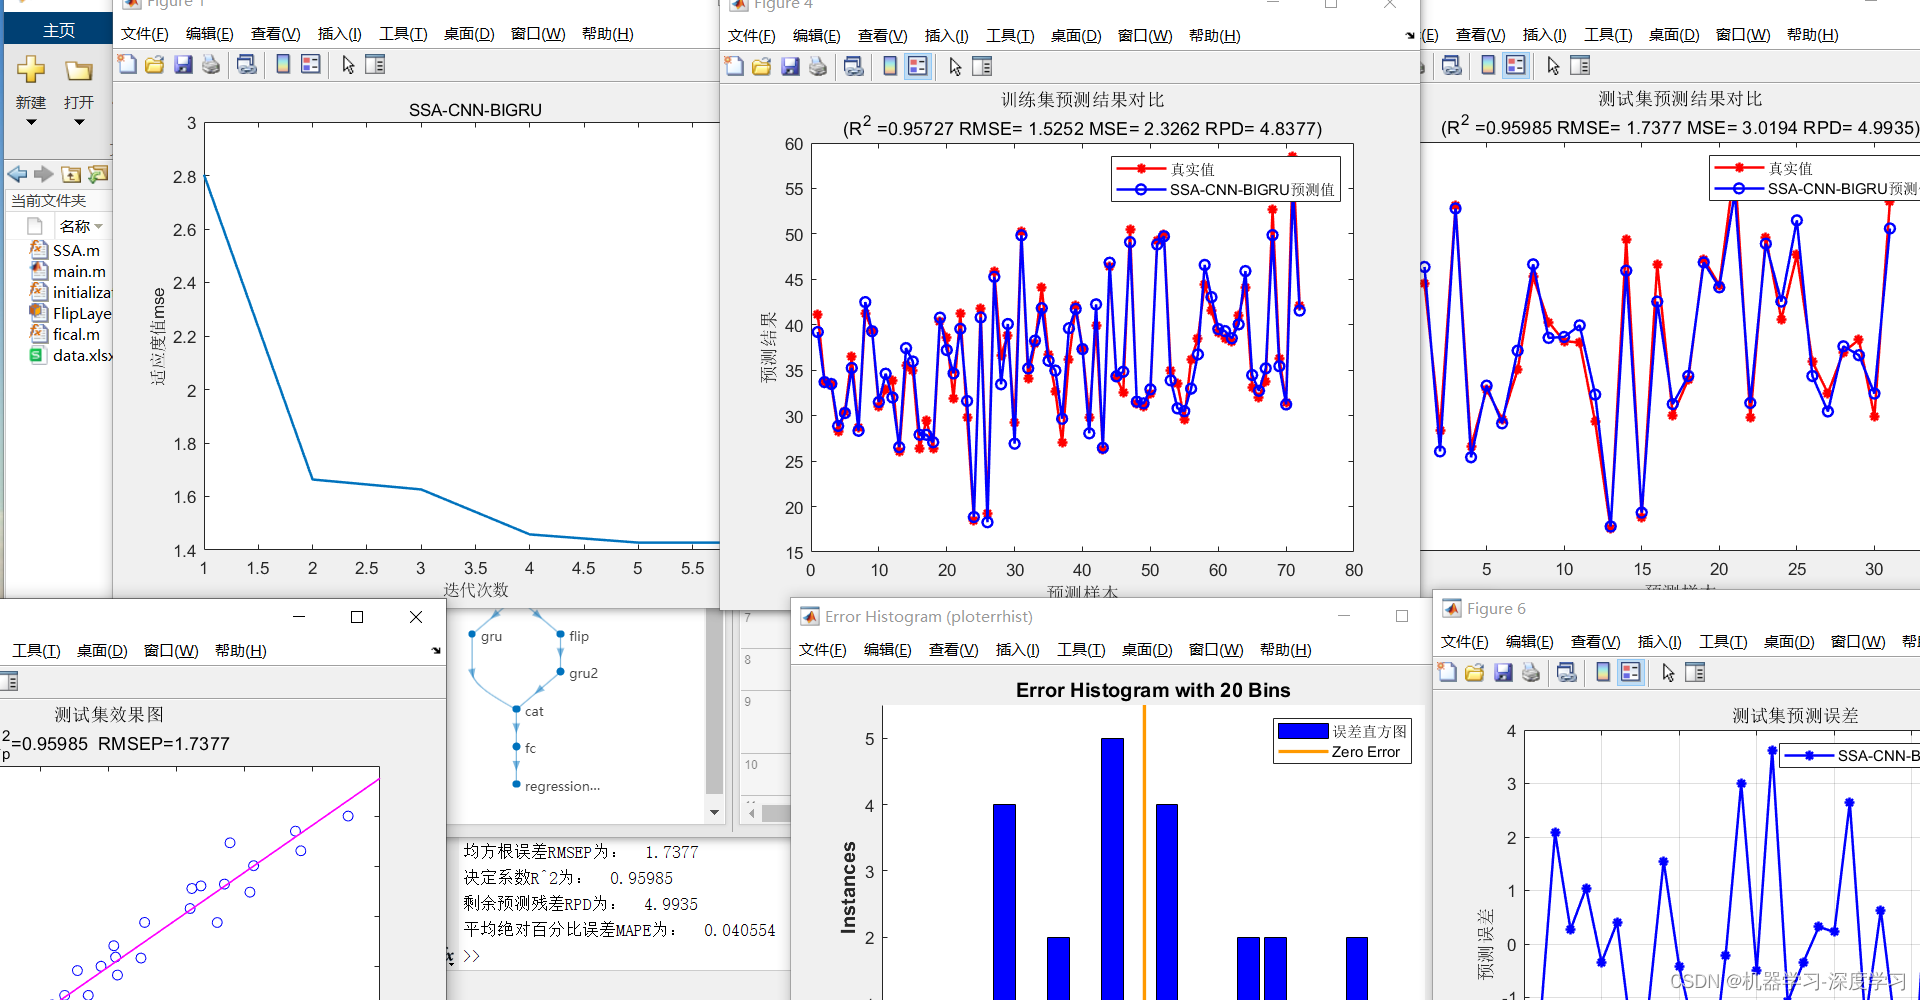
Task: Click Print Figure icon in Figure 4 toolbar
Action: tap(818, 67)
